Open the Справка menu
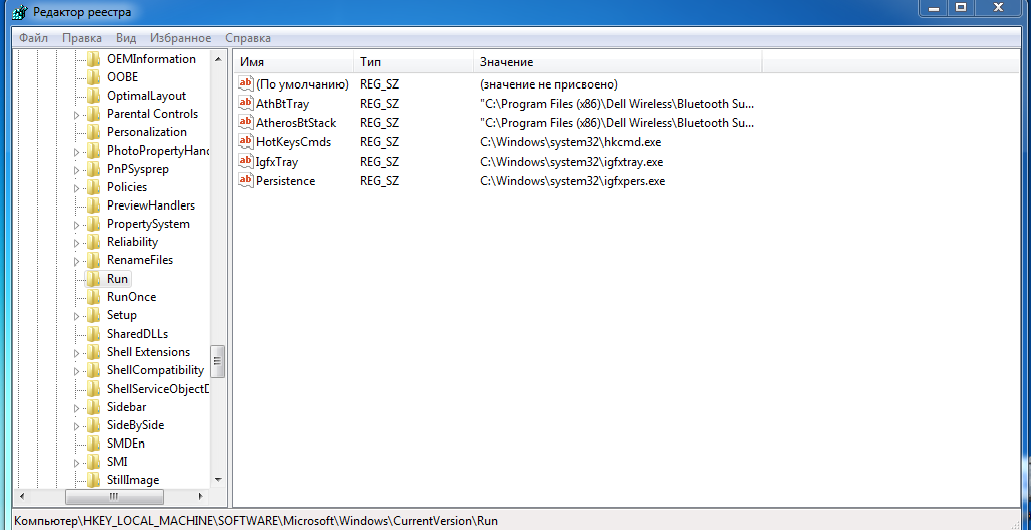Viewport: 1031px width, 530px height. coord(248,38)
